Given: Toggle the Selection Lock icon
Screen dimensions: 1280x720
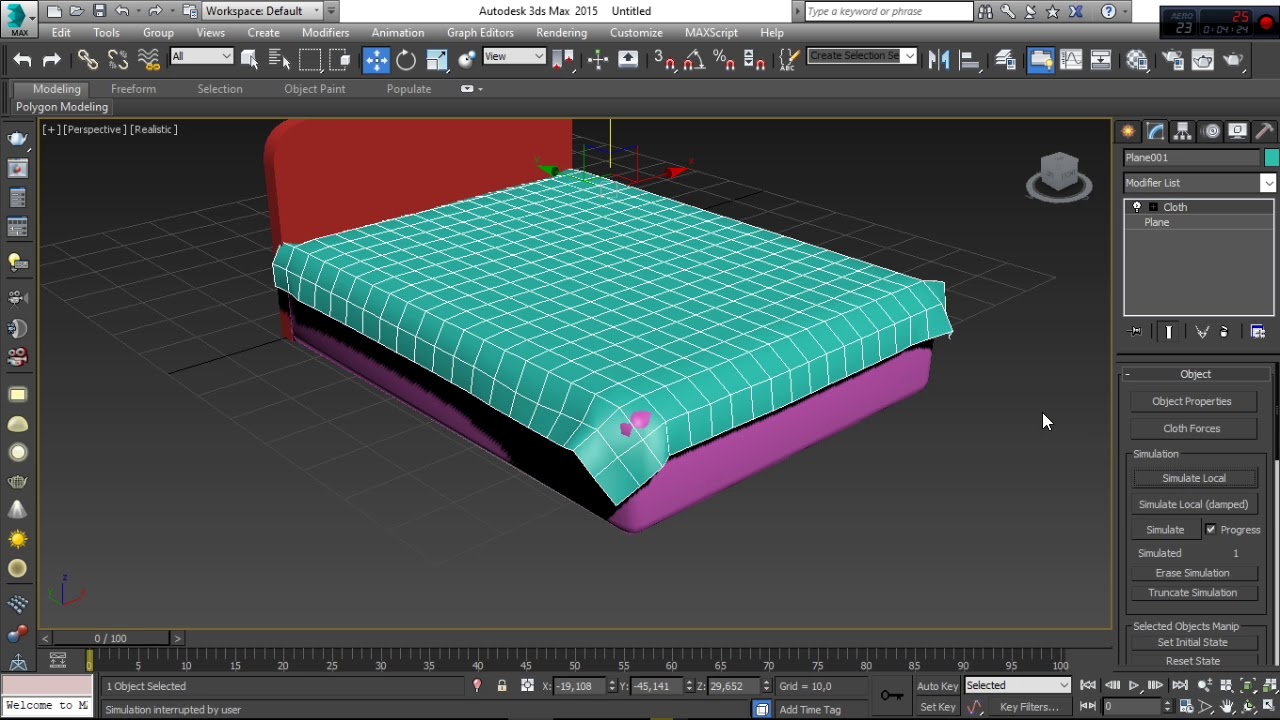Looking at the screenshot, I should [x=501, y=686].
